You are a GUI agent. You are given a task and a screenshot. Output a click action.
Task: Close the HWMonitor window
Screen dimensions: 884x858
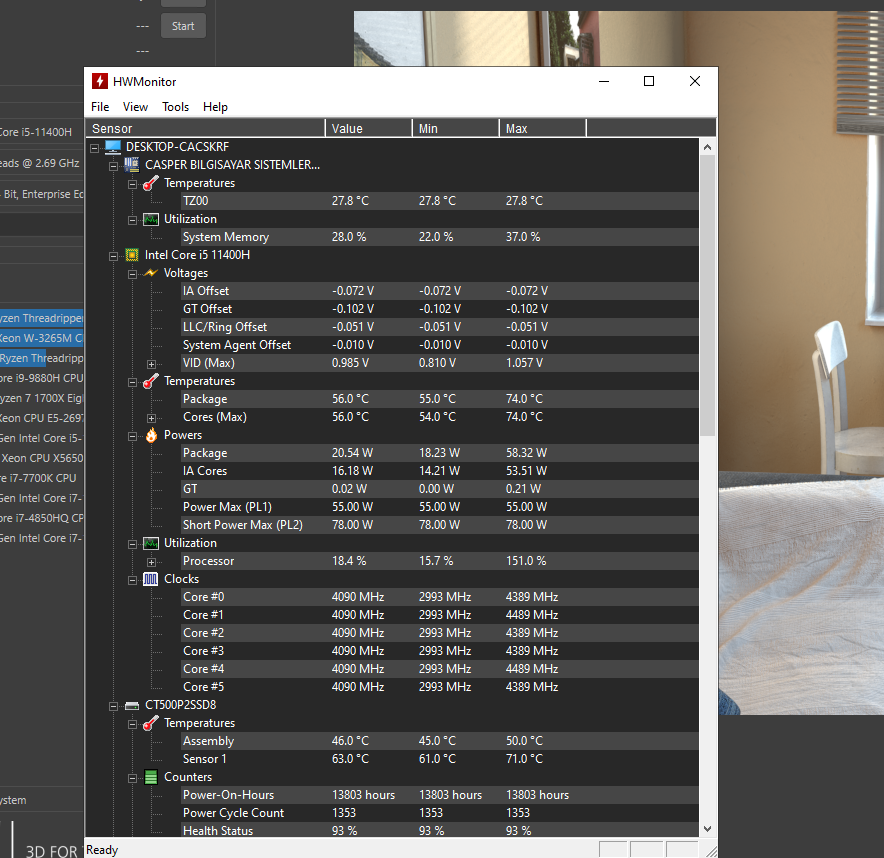click(695, 82)
